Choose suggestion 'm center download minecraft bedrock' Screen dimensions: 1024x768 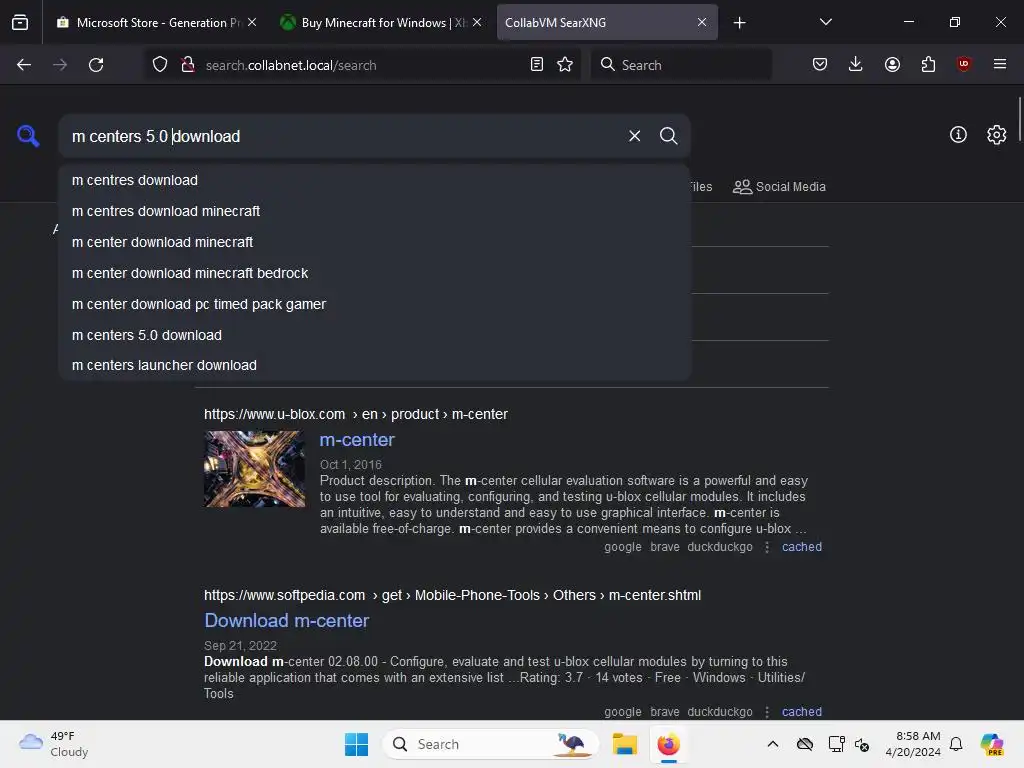[x=375, y=273]
